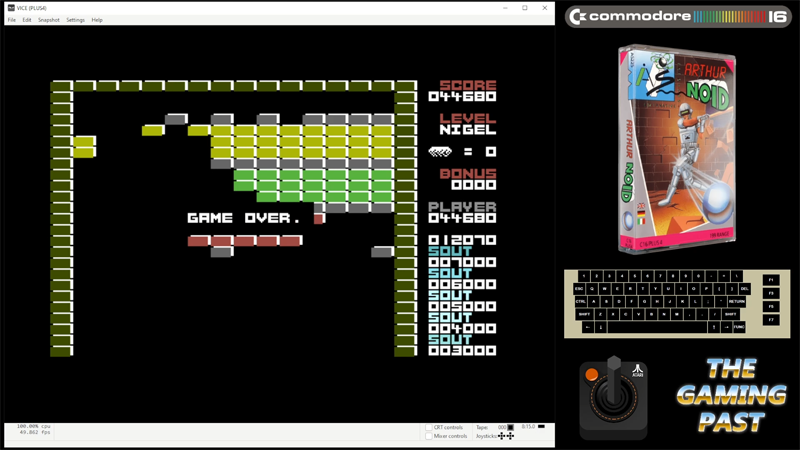Click the high score entry 005000

(x=462, y=306)
